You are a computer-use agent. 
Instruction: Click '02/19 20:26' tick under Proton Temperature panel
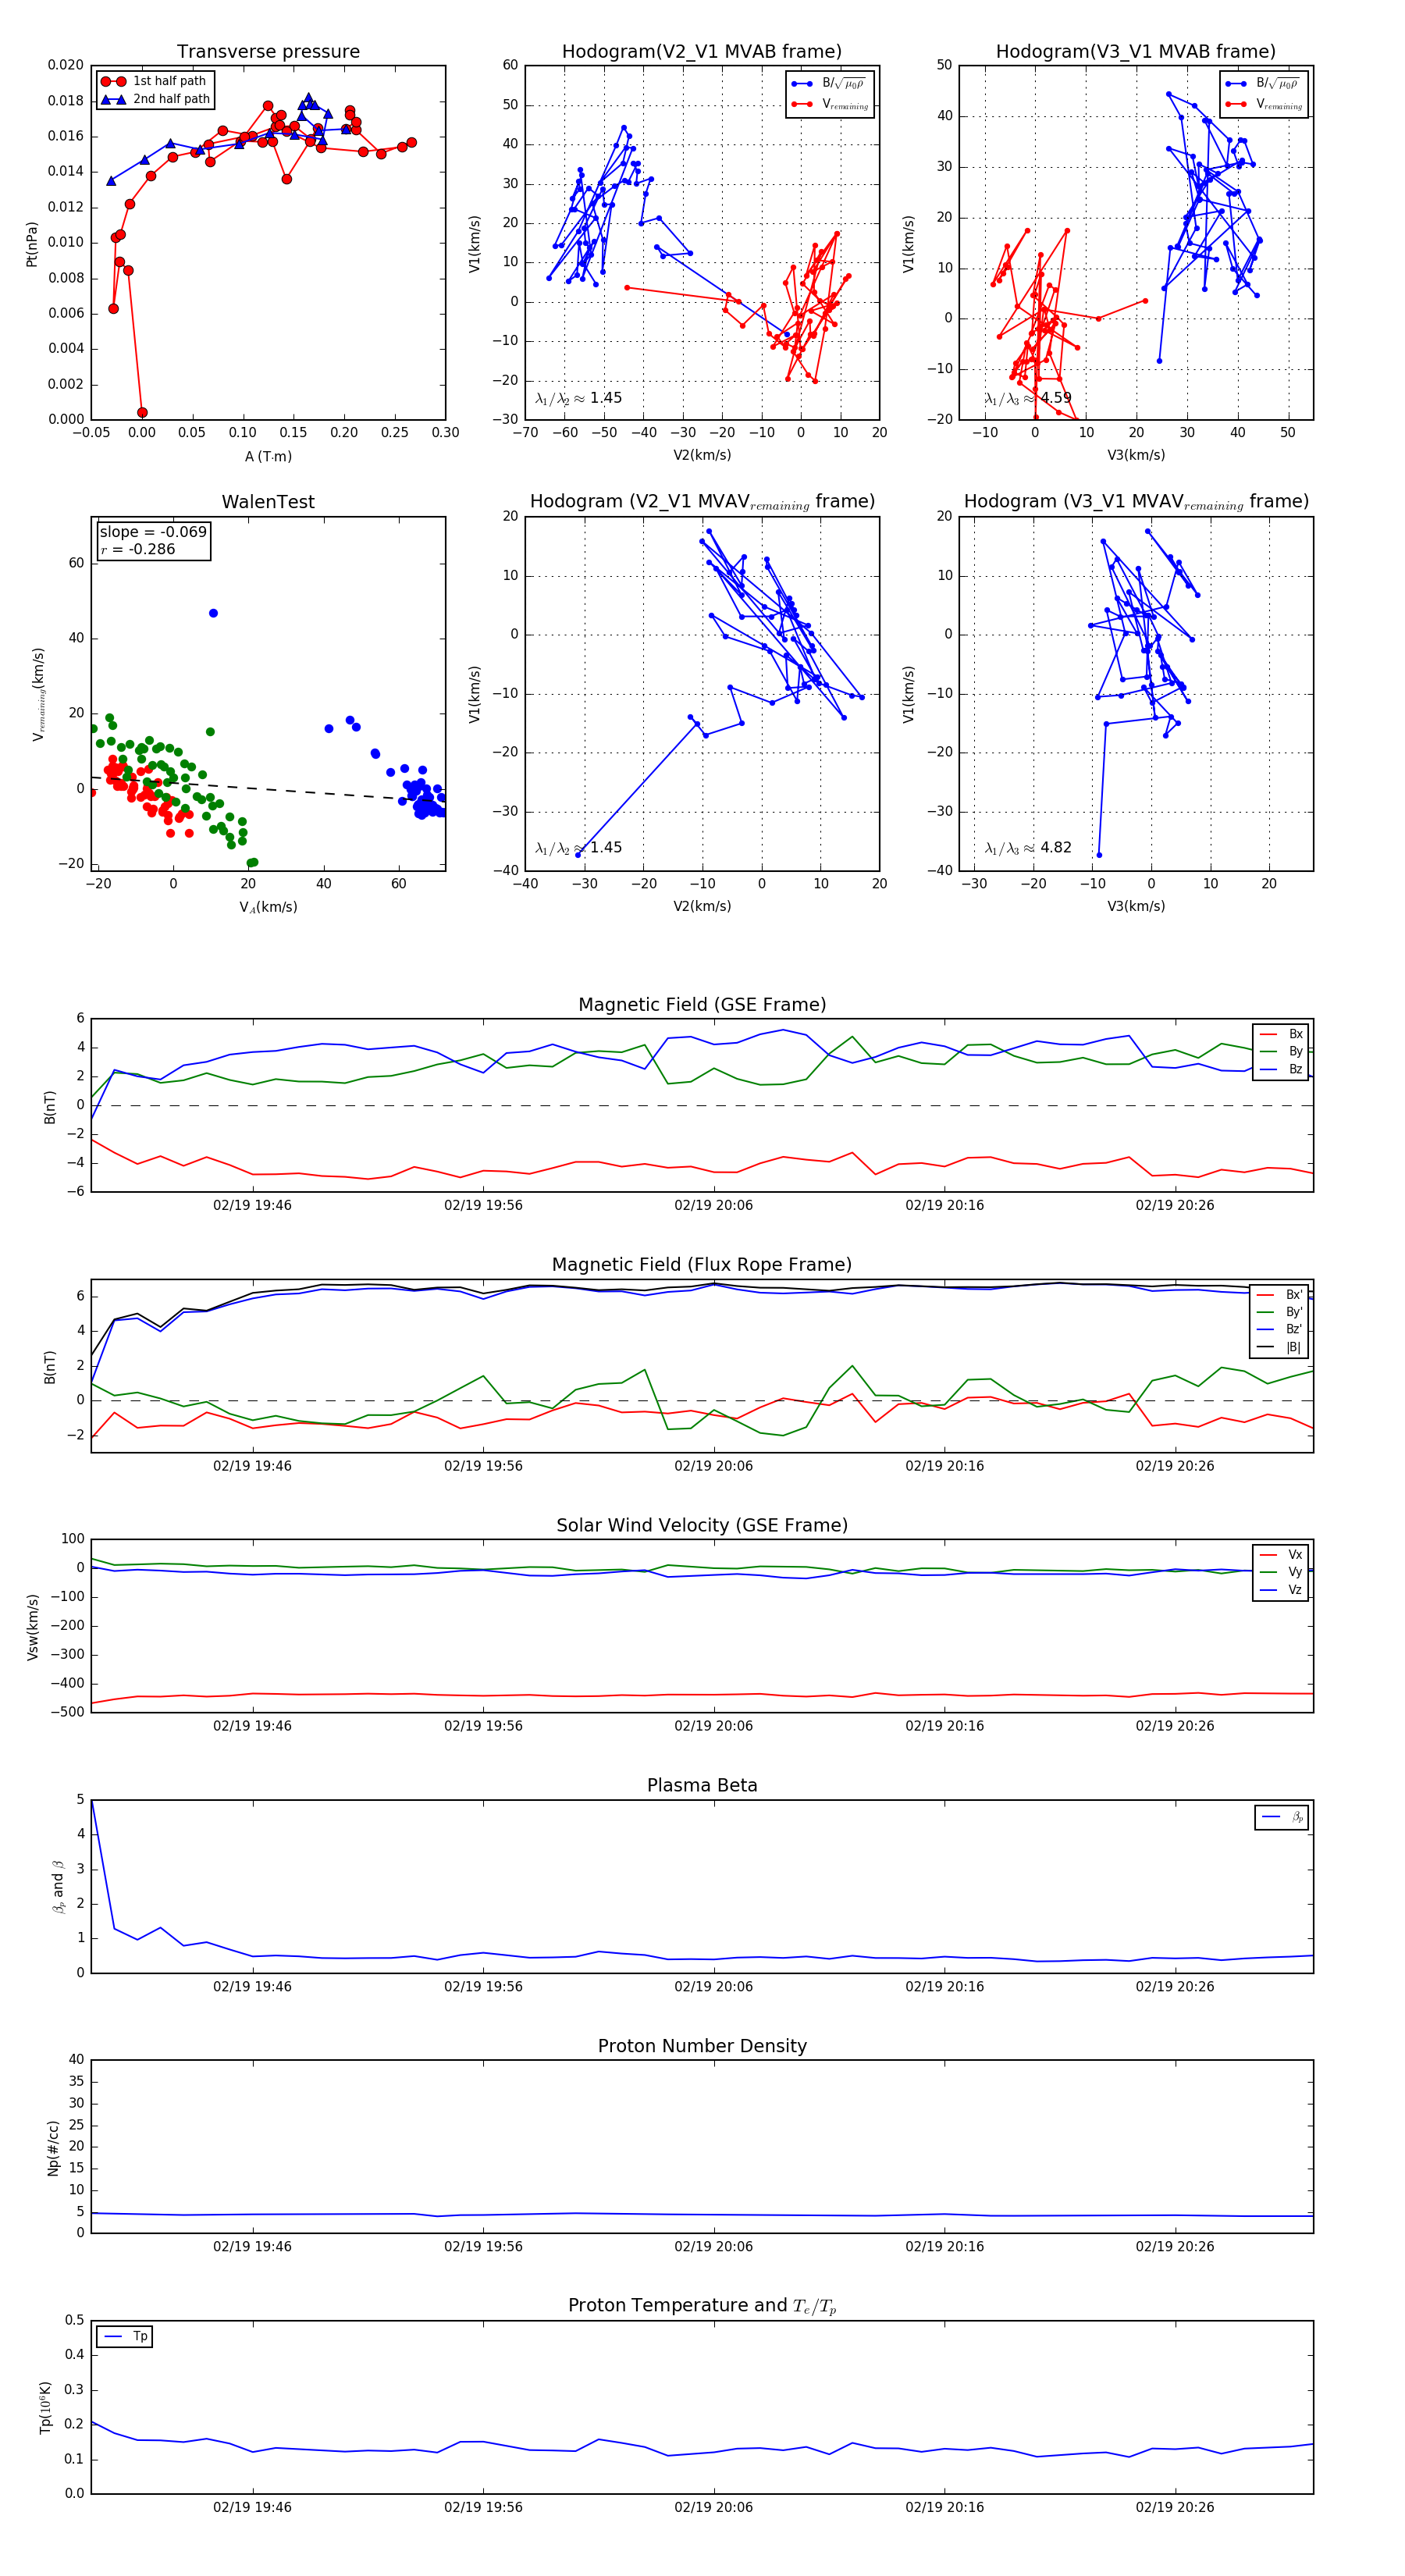[1174, 2507]
